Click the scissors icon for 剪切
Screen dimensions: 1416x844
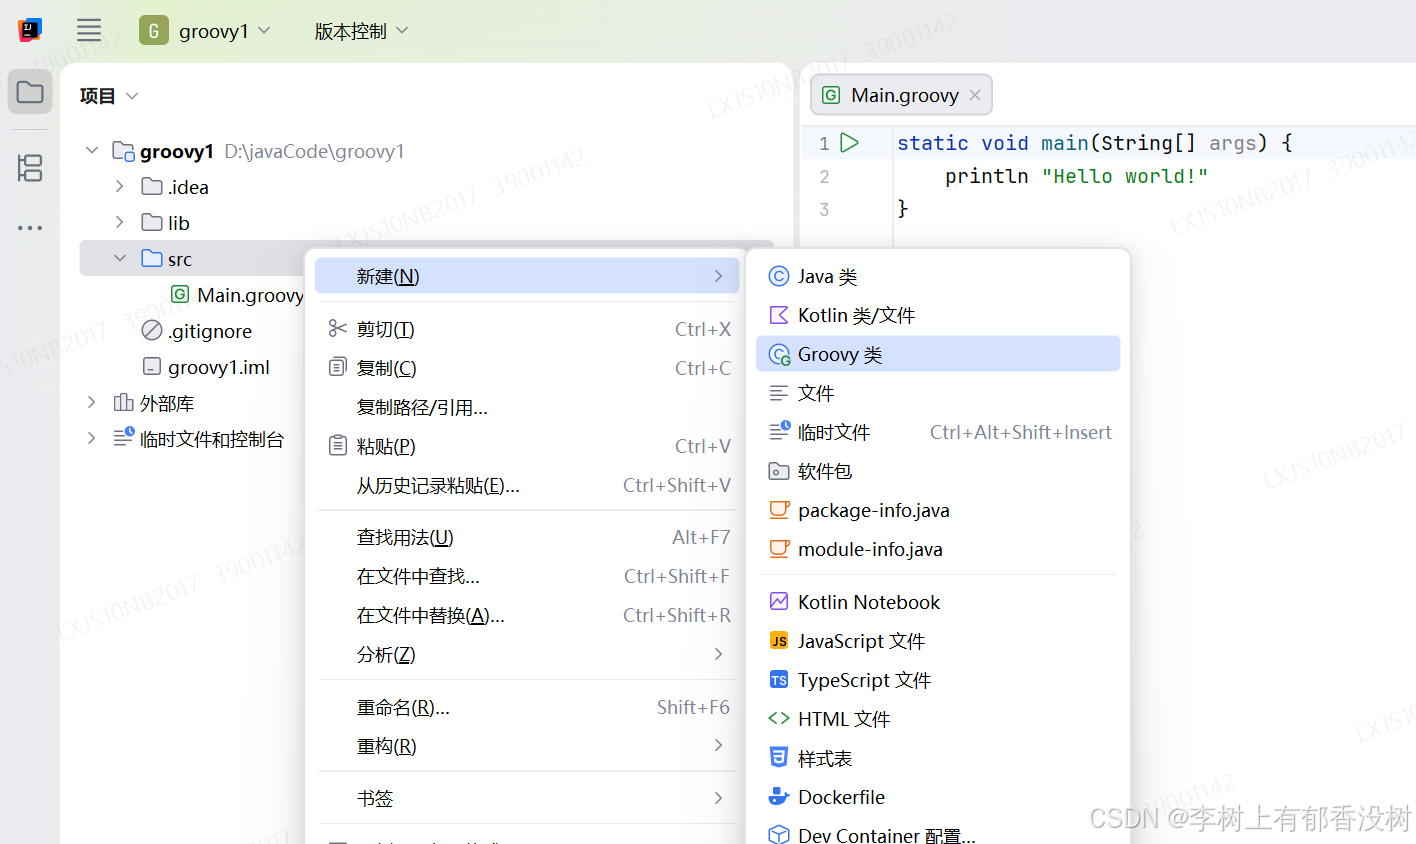point(338,329)
